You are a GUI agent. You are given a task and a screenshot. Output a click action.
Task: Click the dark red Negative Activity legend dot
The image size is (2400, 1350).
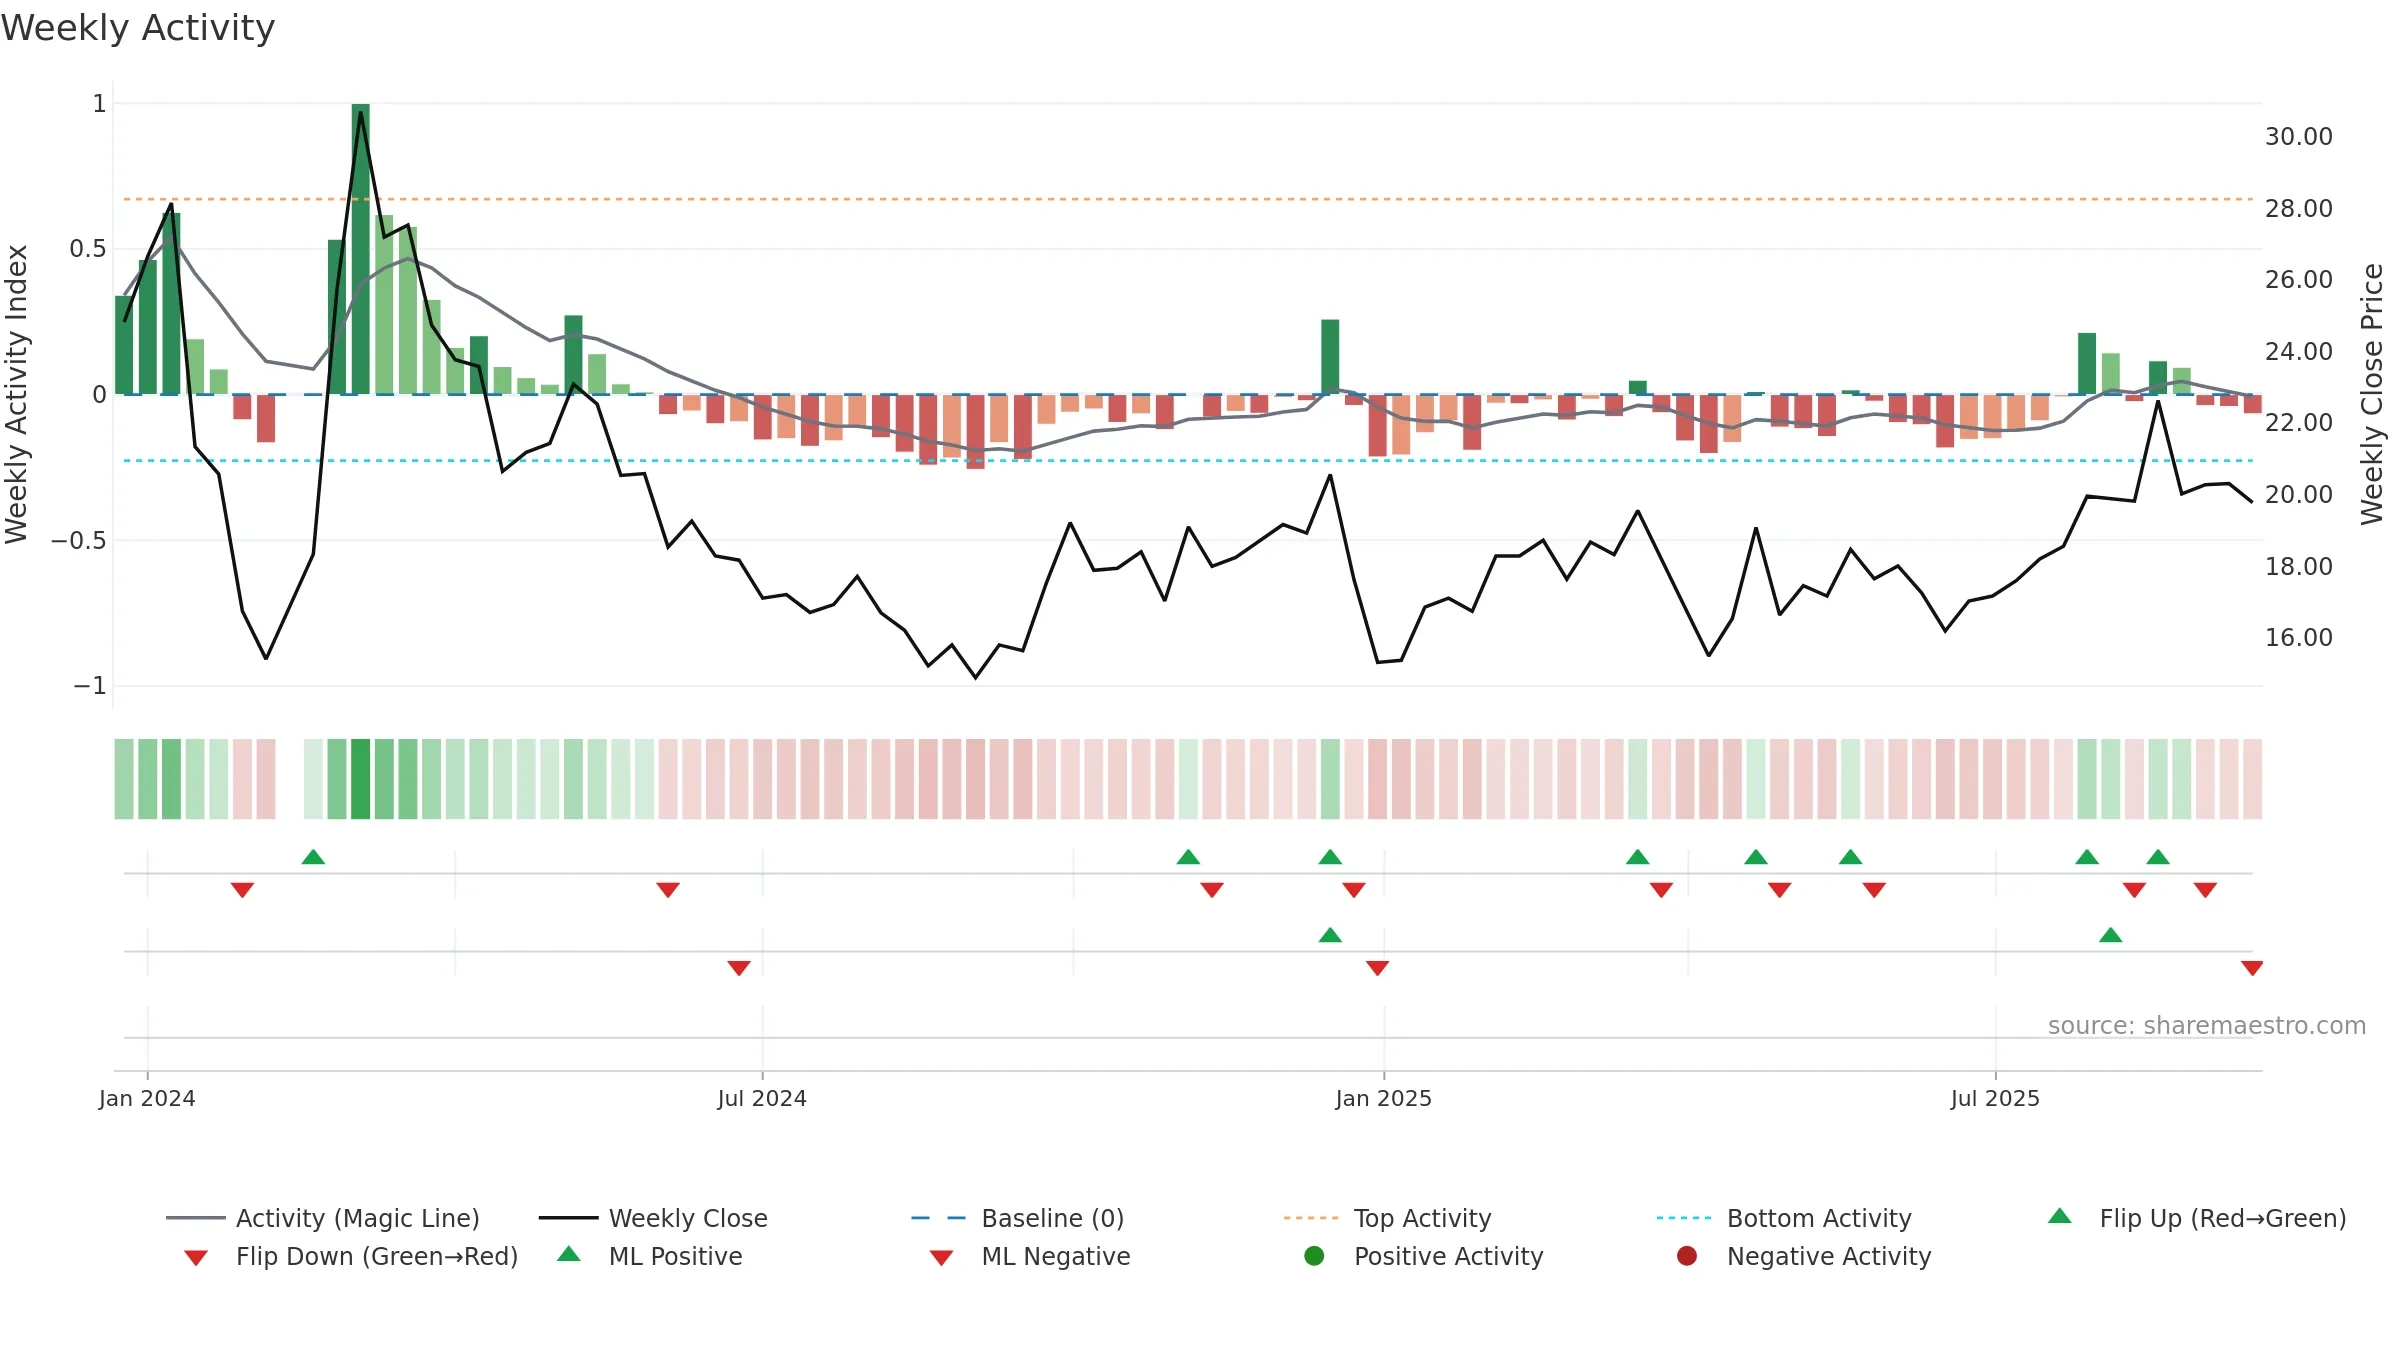1687,1256
